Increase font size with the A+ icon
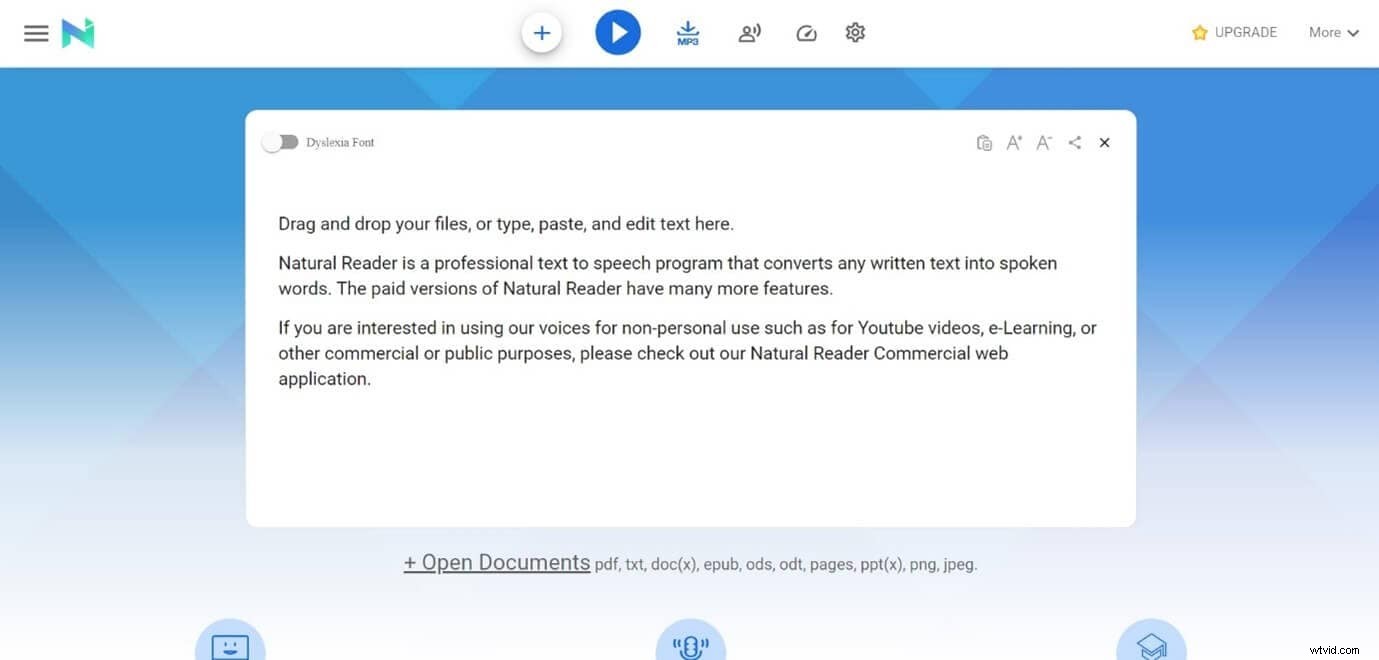 1013,142
